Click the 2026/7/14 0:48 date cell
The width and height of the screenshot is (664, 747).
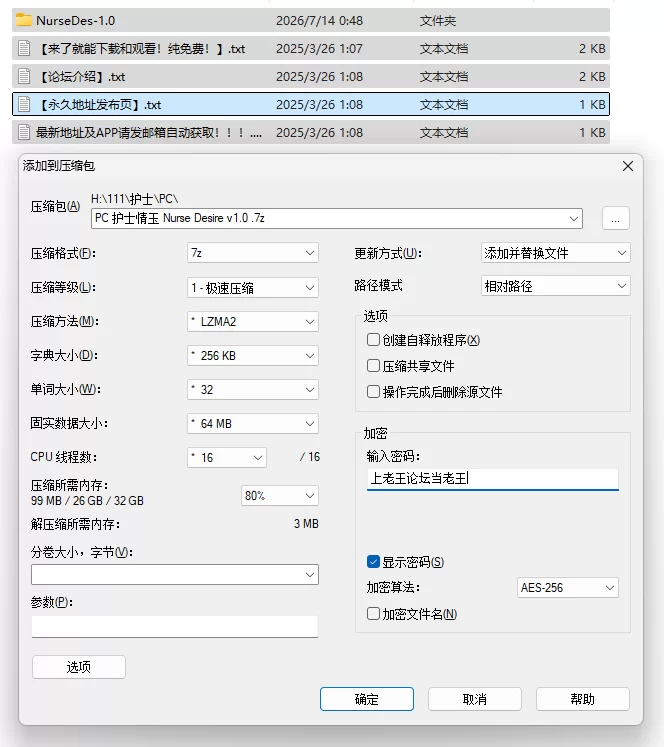click(x=319, y=20)
